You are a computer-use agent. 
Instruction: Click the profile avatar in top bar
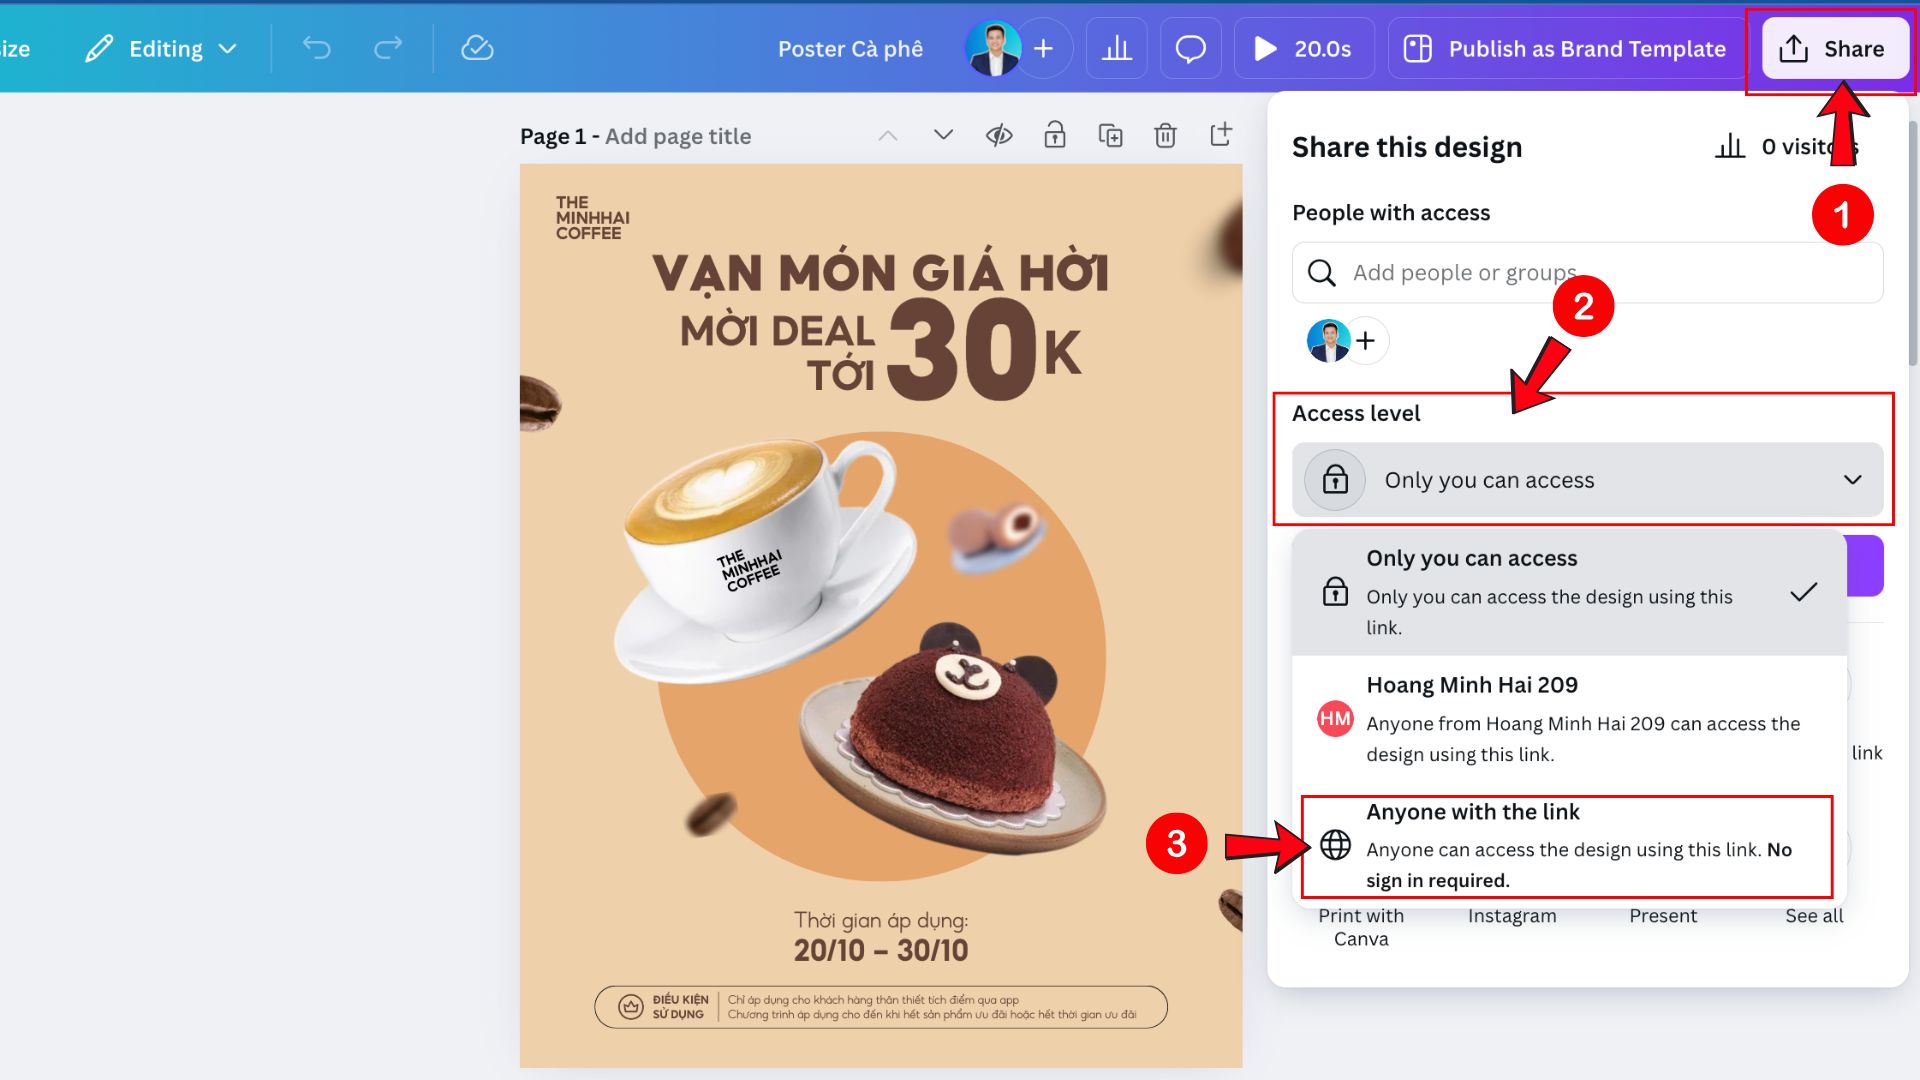(993, 48)
